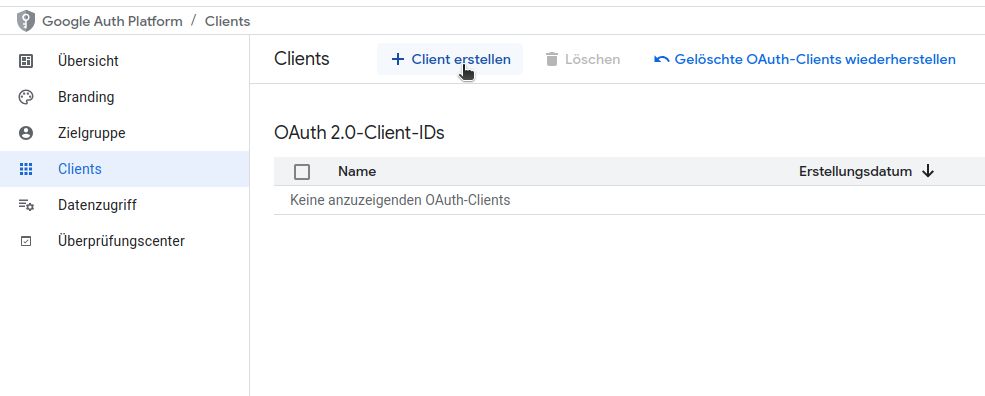The image size is (985, 396).
Task: Click Gelöschte OAuth-Clients wiederherstellen
Action: [805, 59]
